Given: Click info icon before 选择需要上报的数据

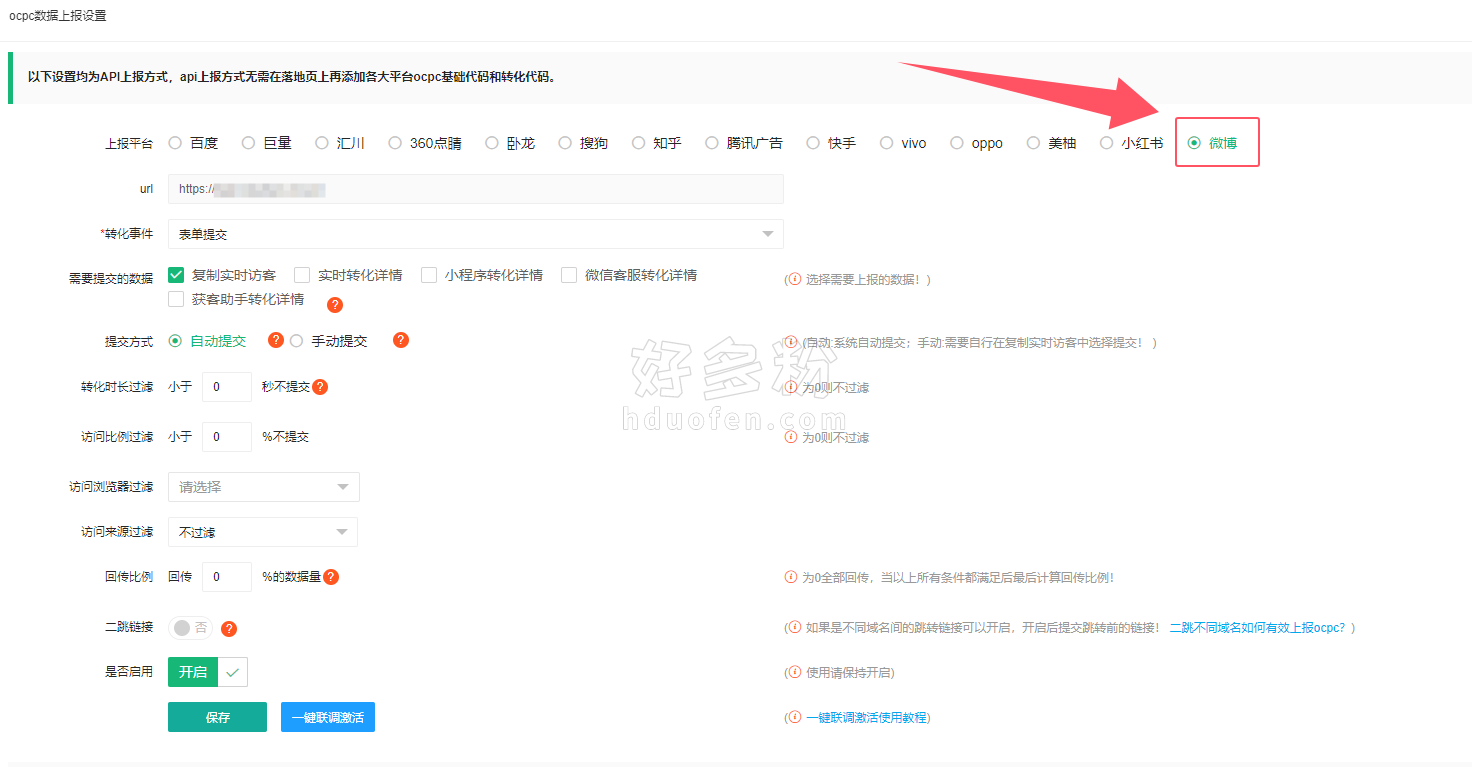Looking at the screenshot, I should point(795,279).
